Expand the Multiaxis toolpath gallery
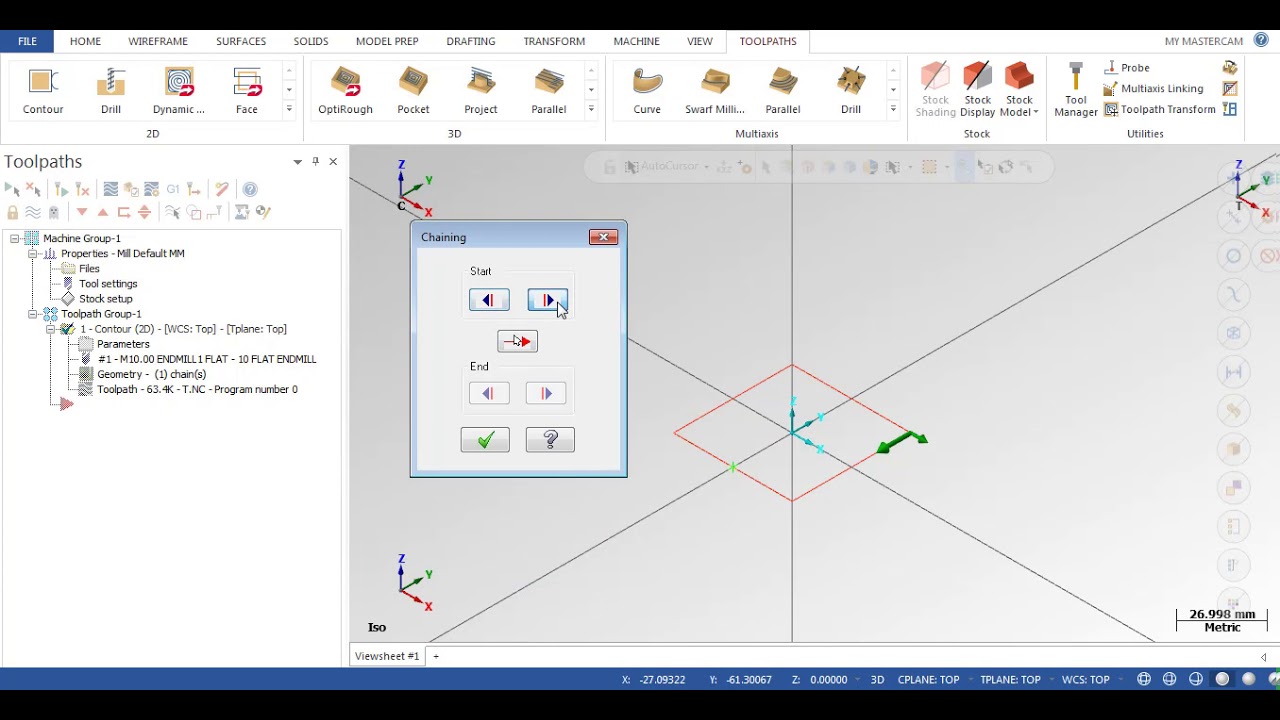 [x=893, y=109]
